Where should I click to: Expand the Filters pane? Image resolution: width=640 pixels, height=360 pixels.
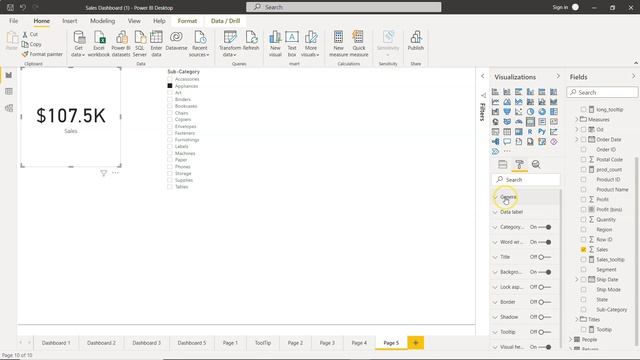[x=482, y=76]
